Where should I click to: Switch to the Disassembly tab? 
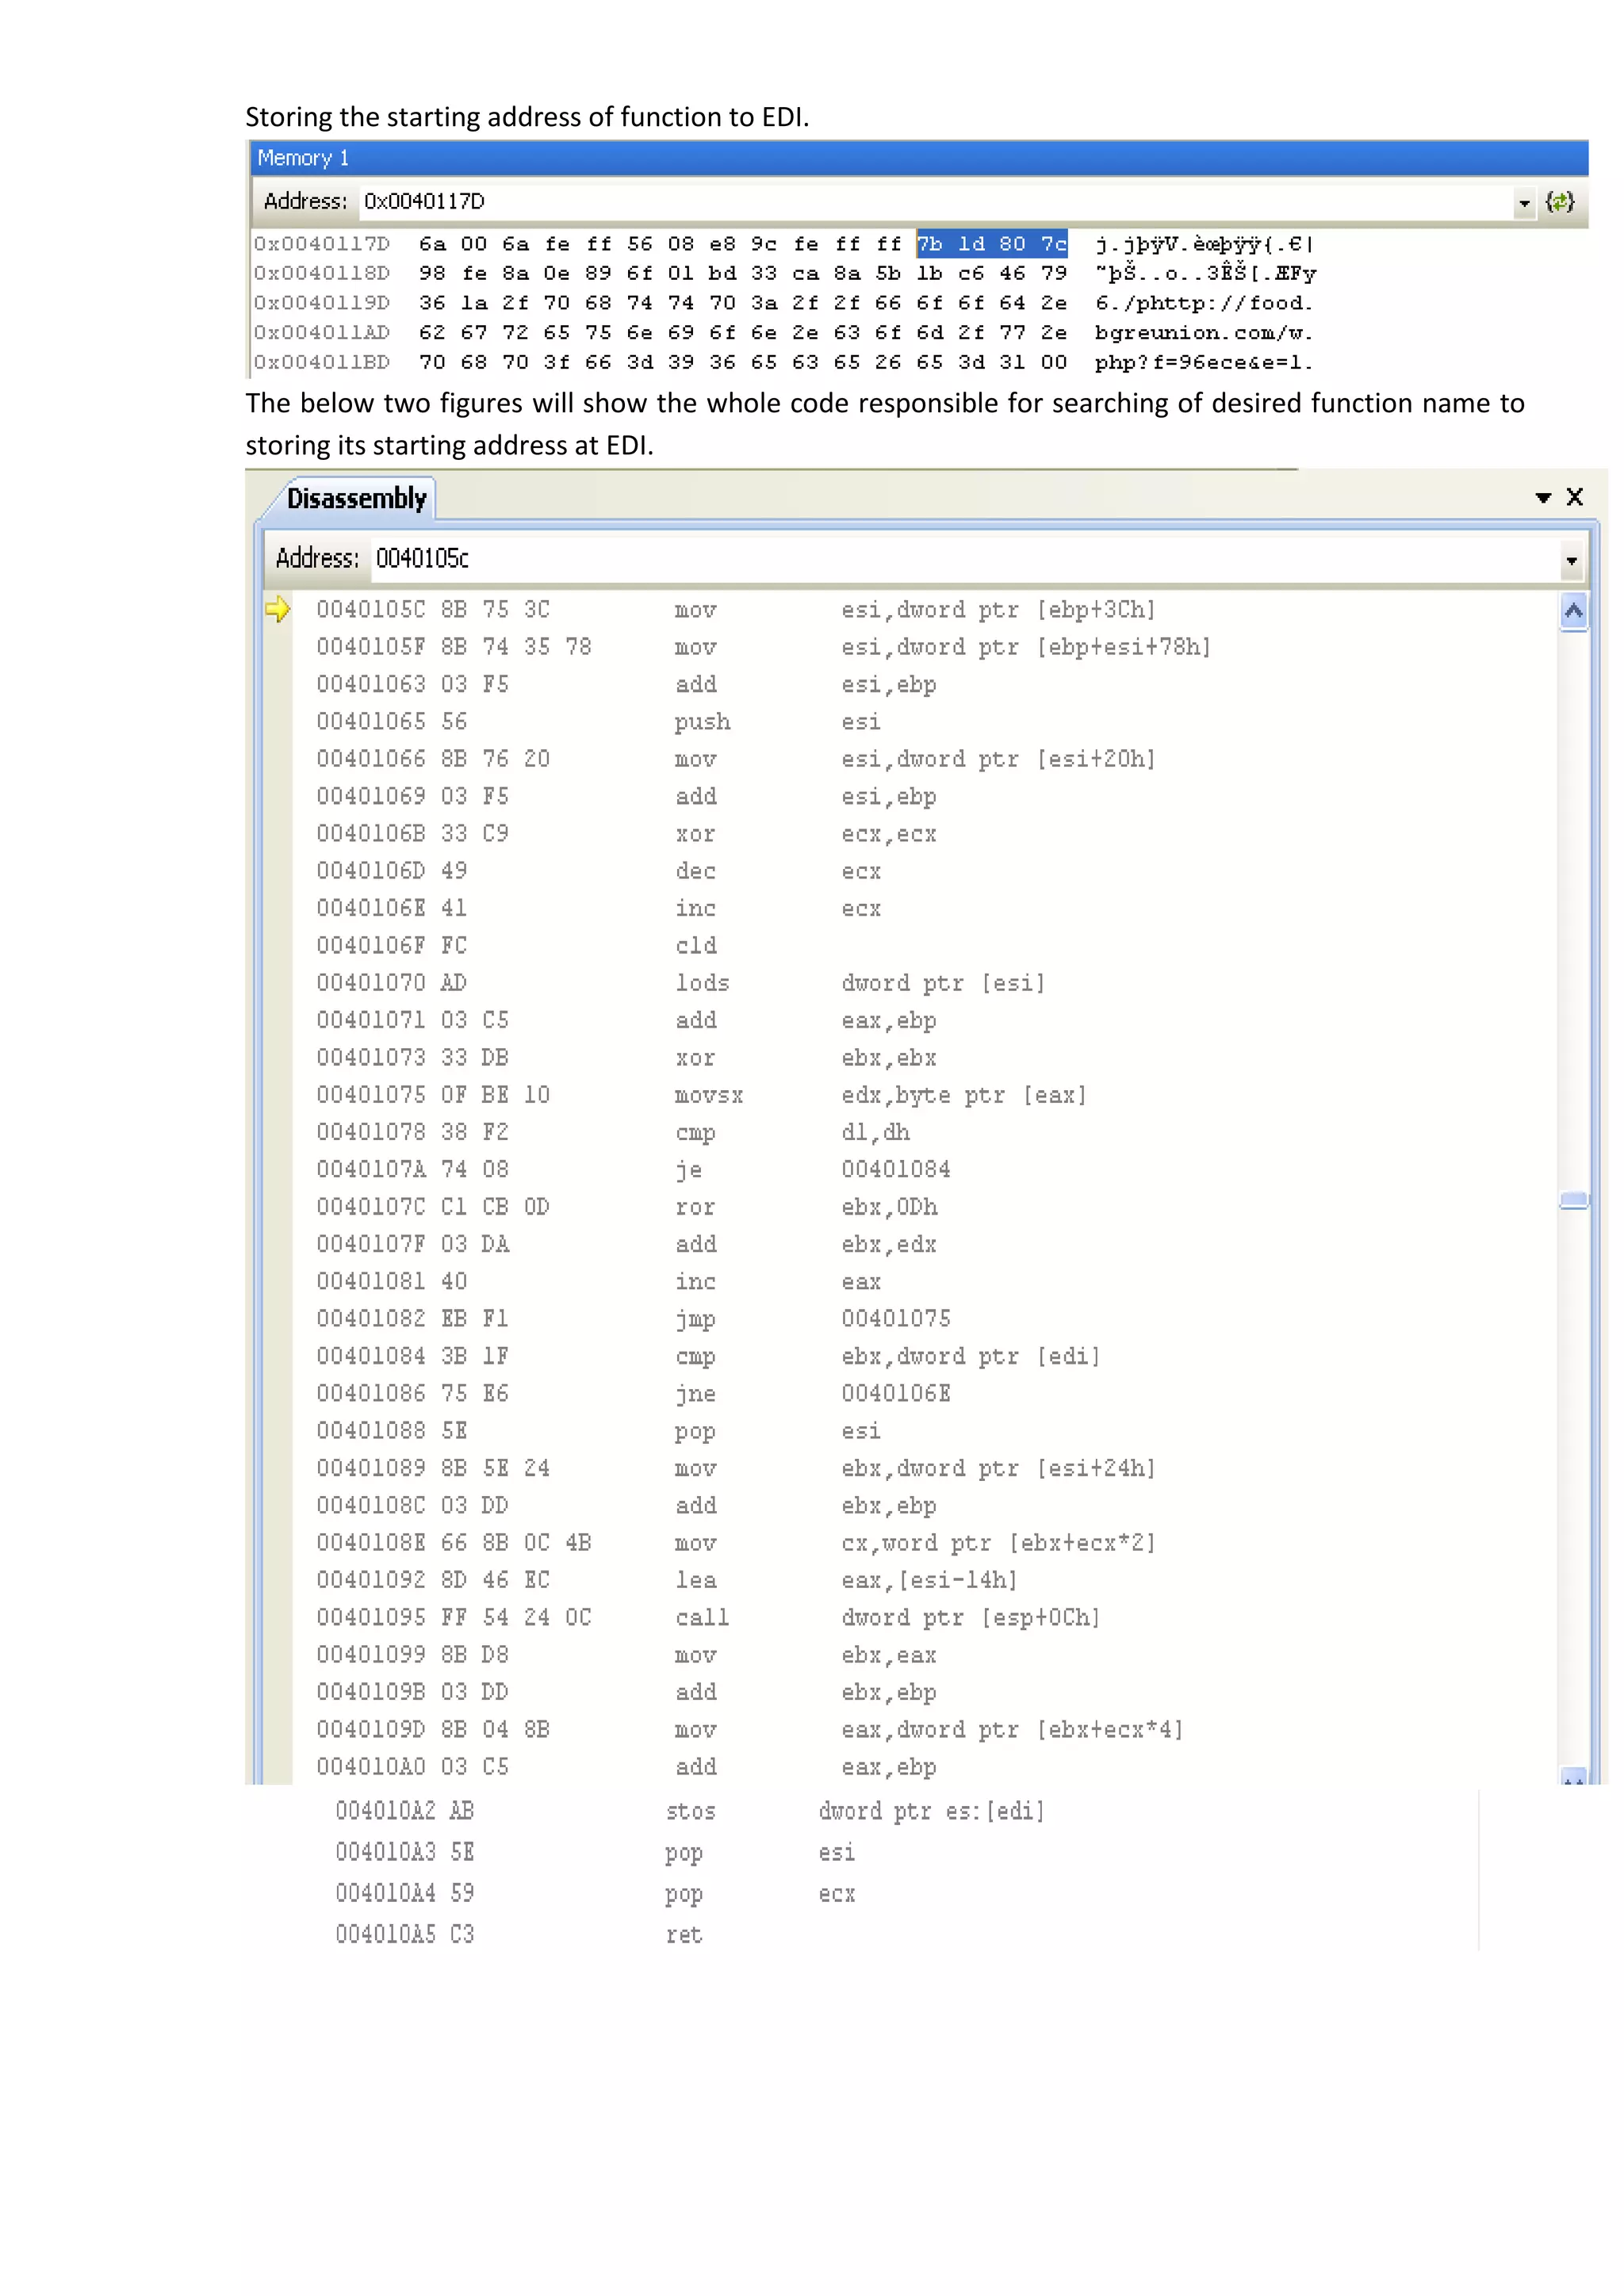[356, 498]
